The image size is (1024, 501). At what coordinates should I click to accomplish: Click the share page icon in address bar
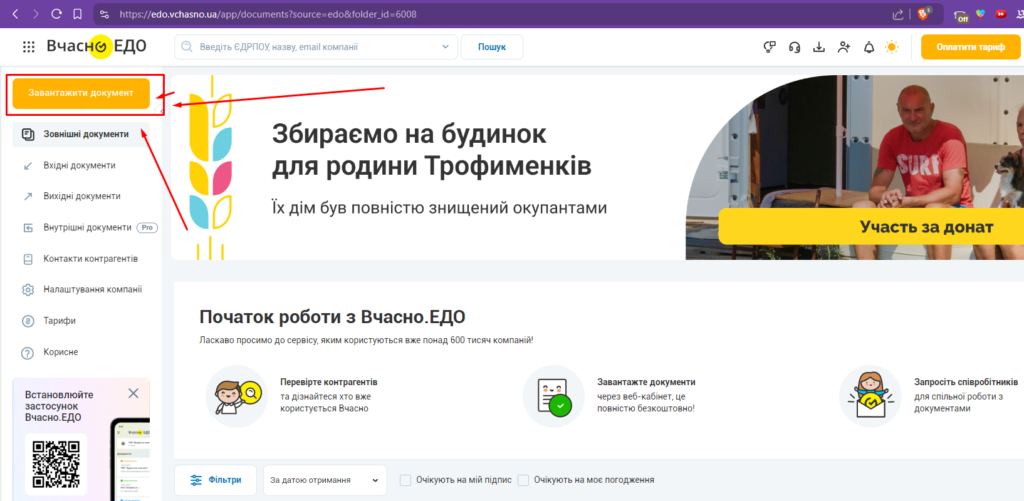[x=898, y=14]
